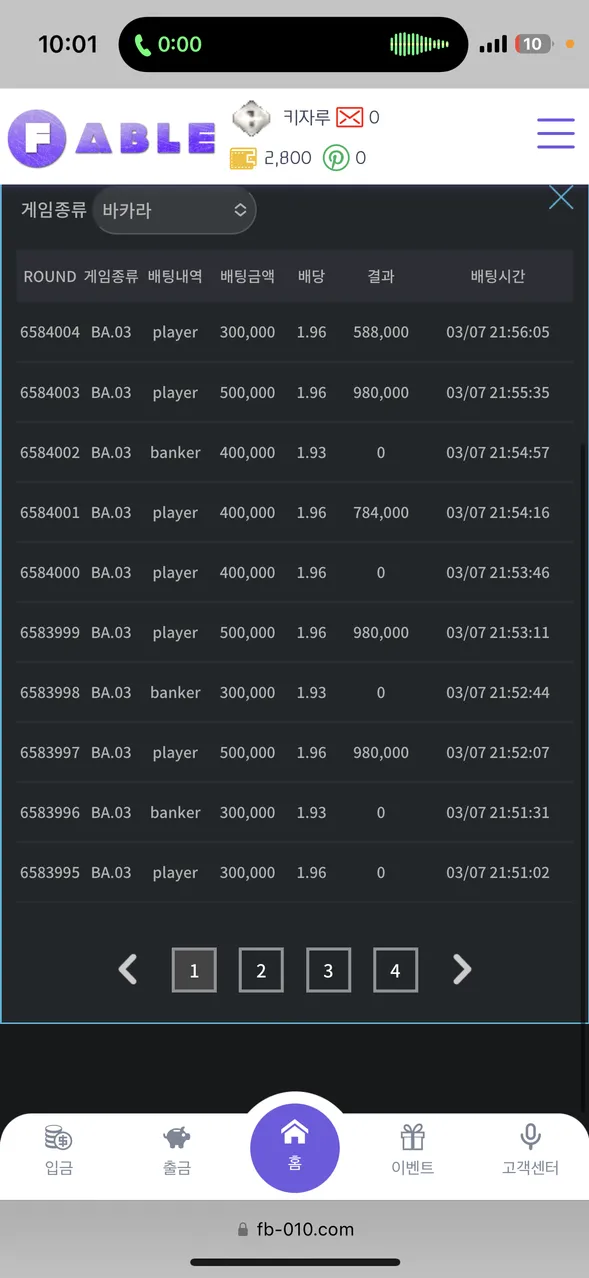
Task: Open the red envelope messages icon
Action: (349, 118)
